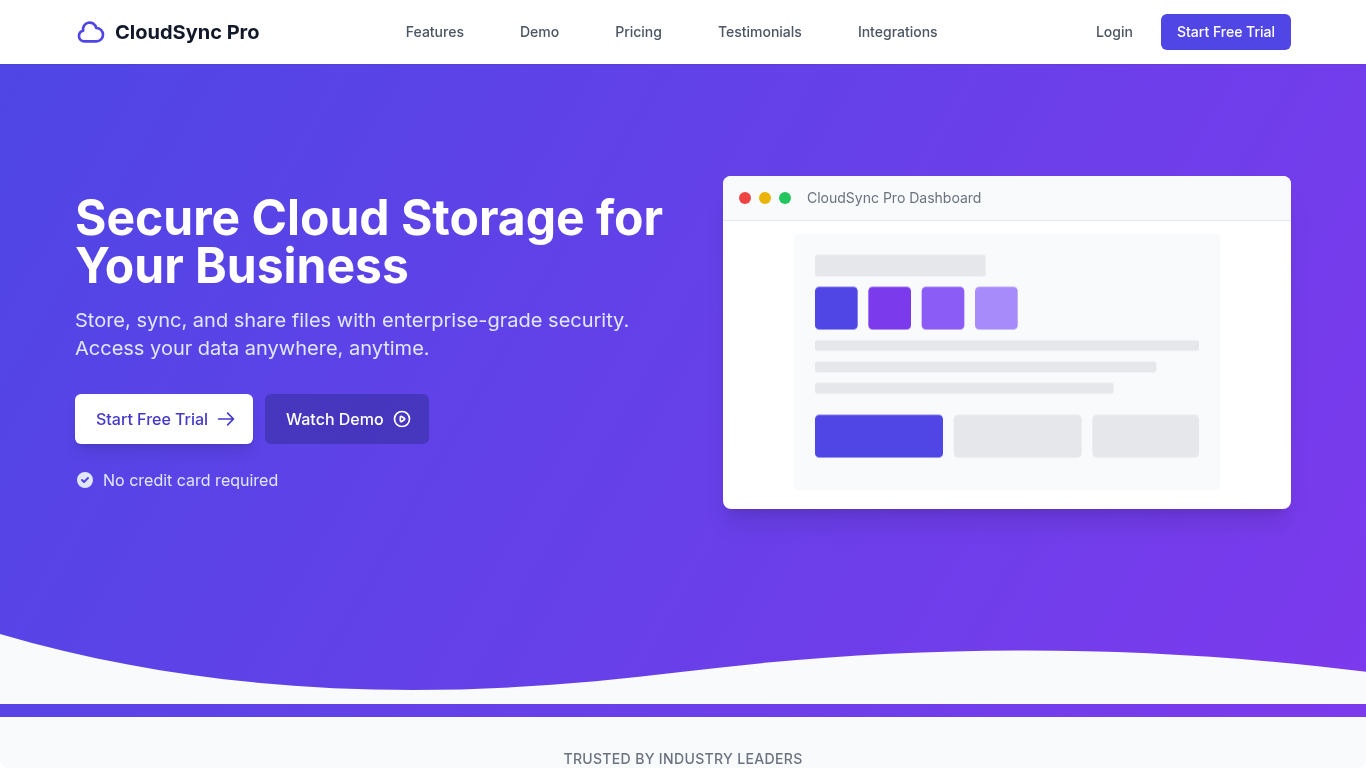
Task: Click the 'TRUSTED BY INDUSTRY LEADERS' heading
Action: point(683,759)
